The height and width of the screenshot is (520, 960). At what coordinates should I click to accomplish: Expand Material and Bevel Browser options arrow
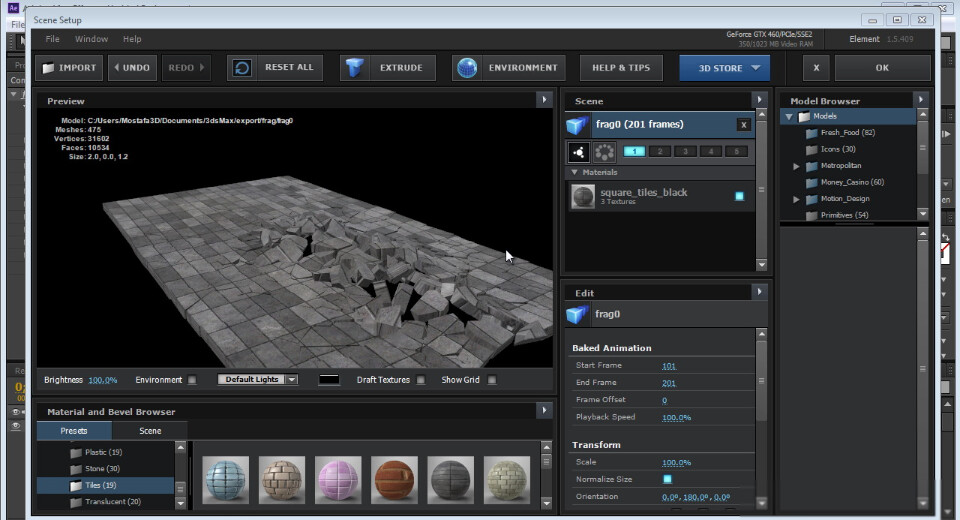[x=544, y=410]
